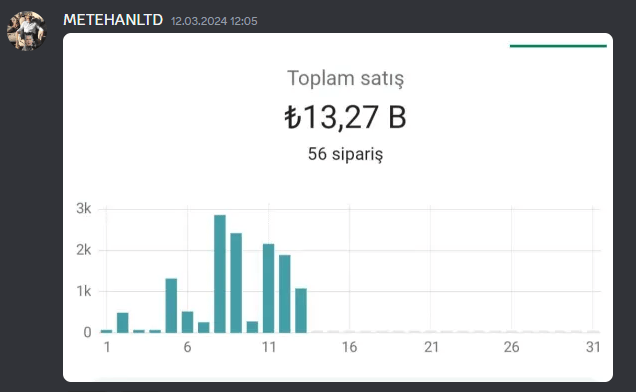The width and height of the screenshot is (636, 392).
Task: Click the ₺13,27 B total sales amount
Action: tap(345, 117)
